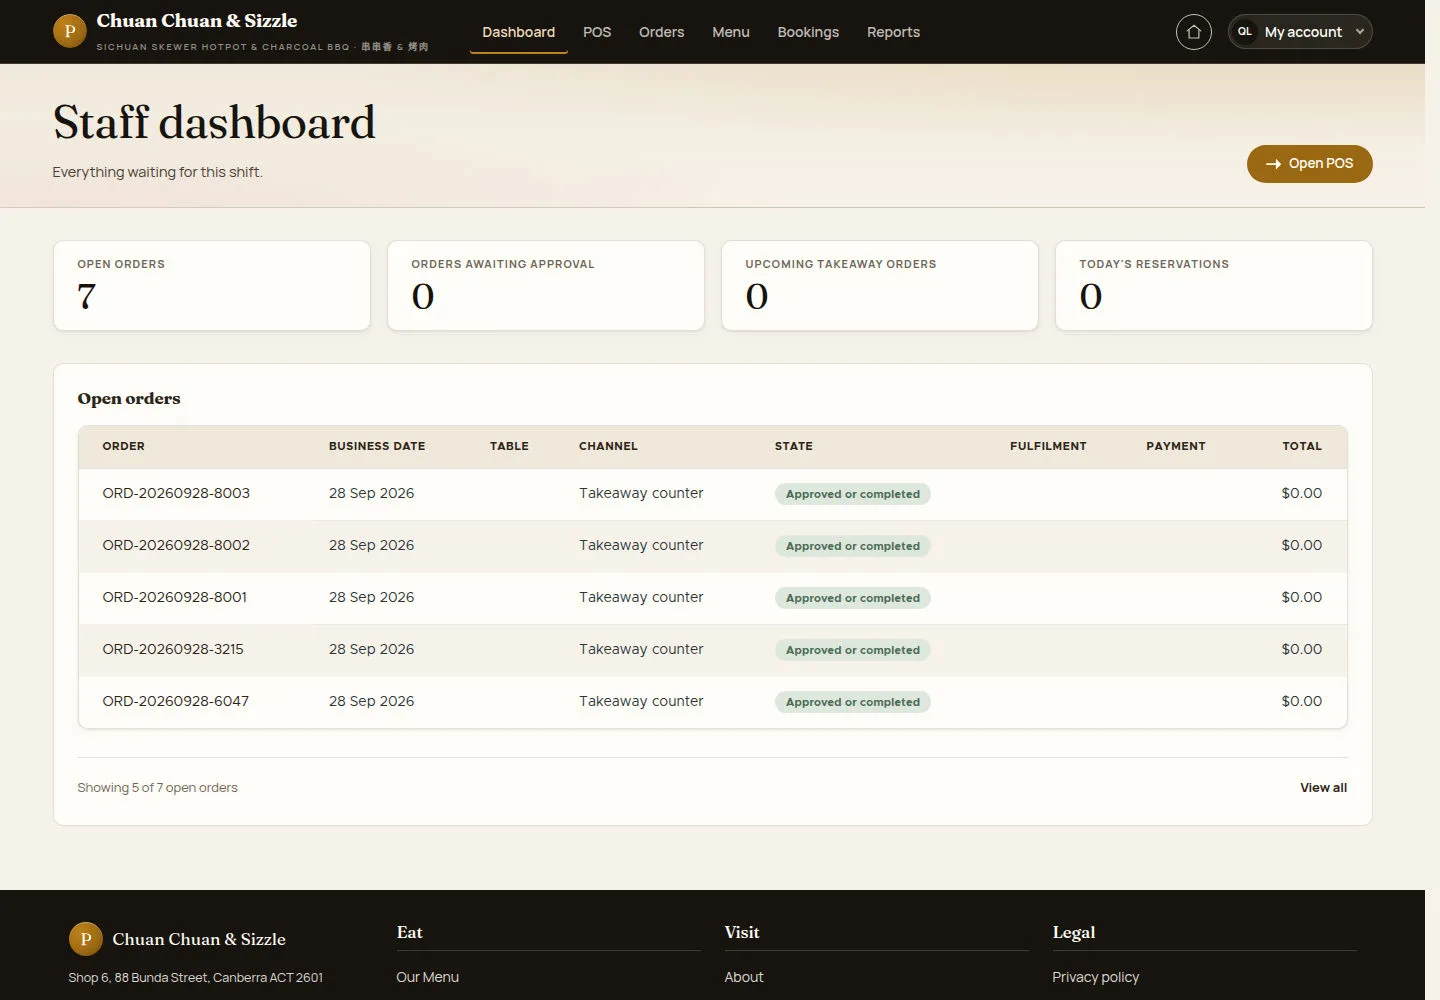
Task: Select the Today's Reservations card
Action: (1214, 285)
